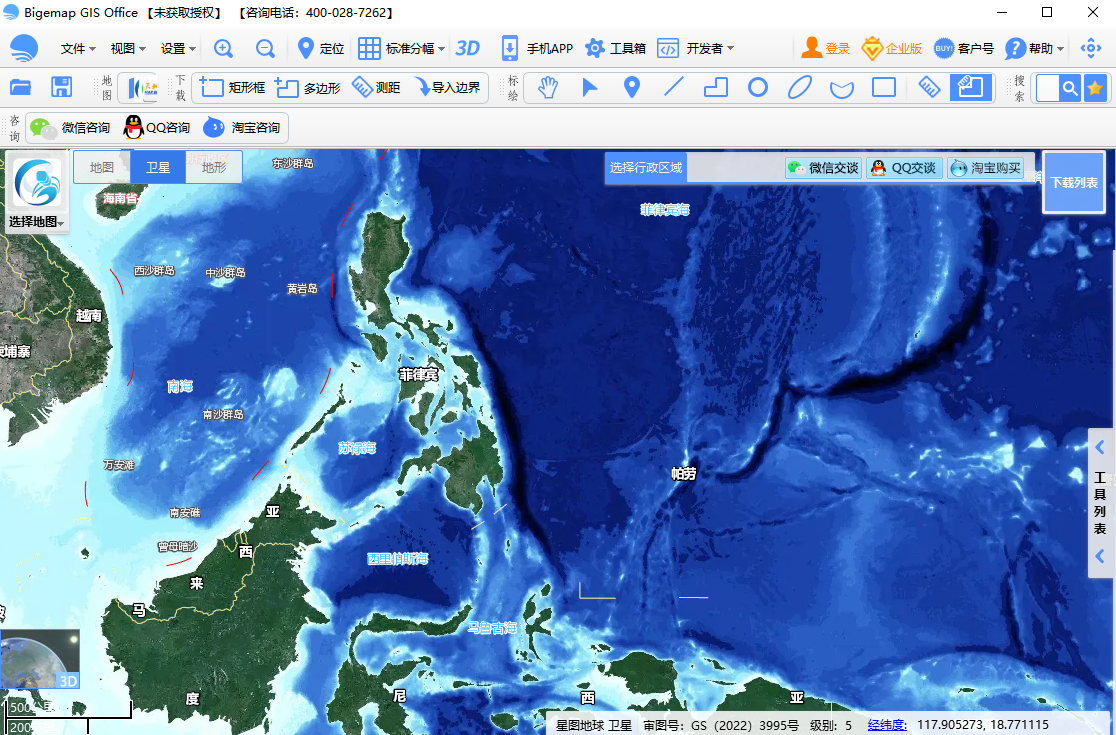Click the QQ交谈 button on map
Viewport: 1116px width, 735px height.
tap(904, 168)
